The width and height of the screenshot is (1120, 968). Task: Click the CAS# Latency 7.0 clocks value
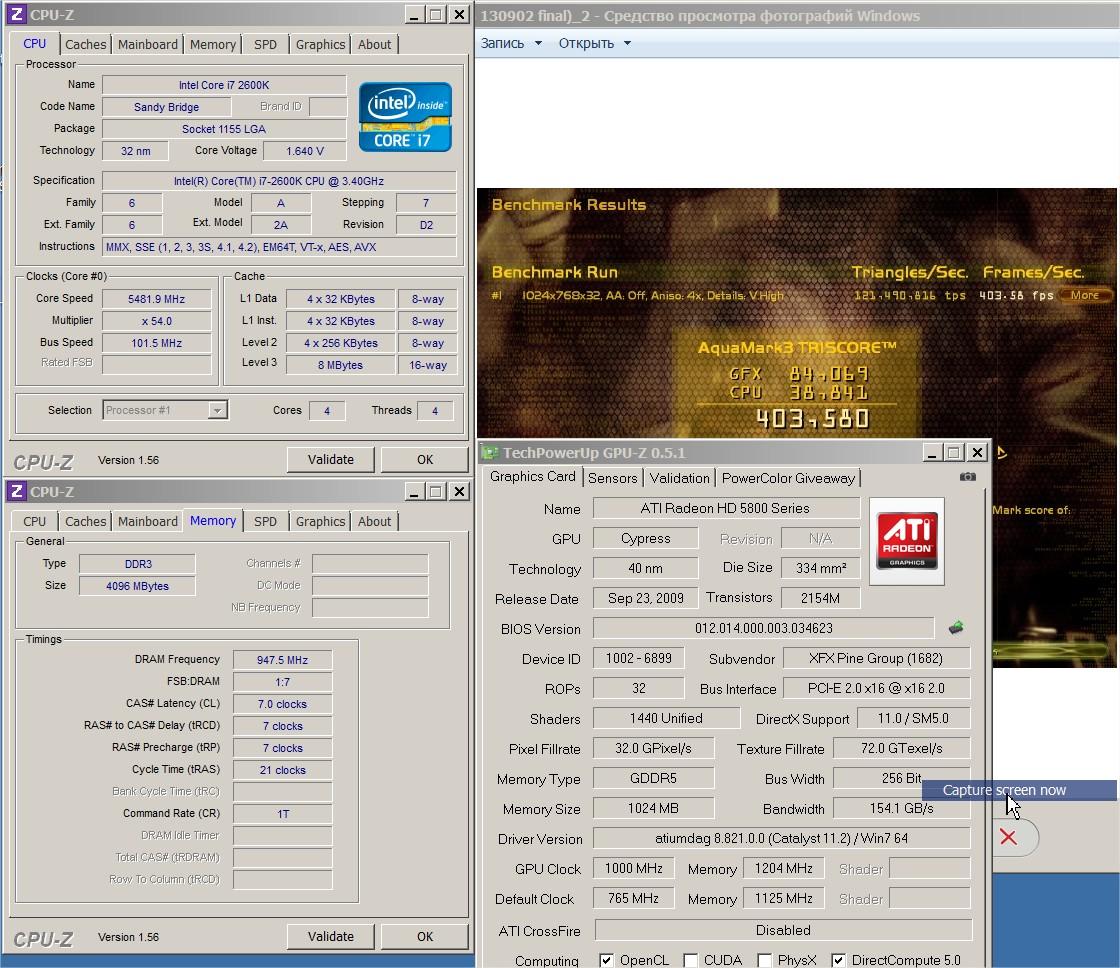(282, 704)
